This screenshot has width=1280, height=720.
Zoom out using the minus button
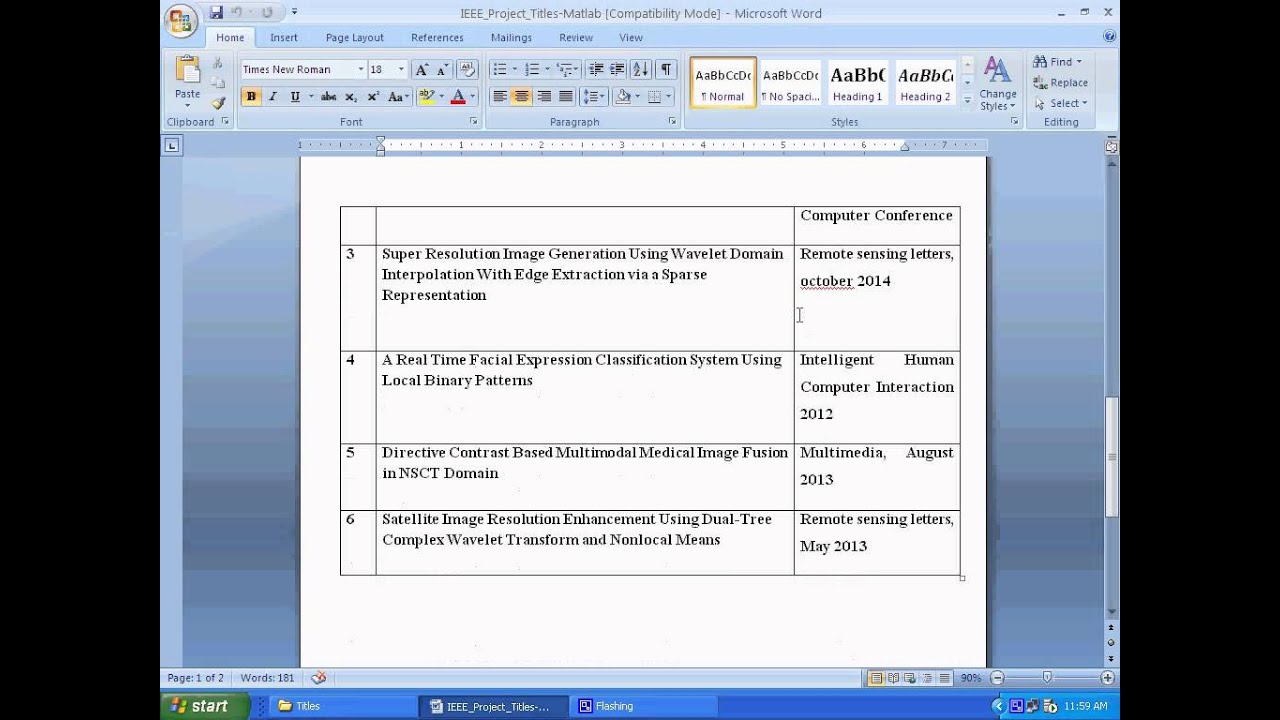pyautogui.click(x=996, y=678)
